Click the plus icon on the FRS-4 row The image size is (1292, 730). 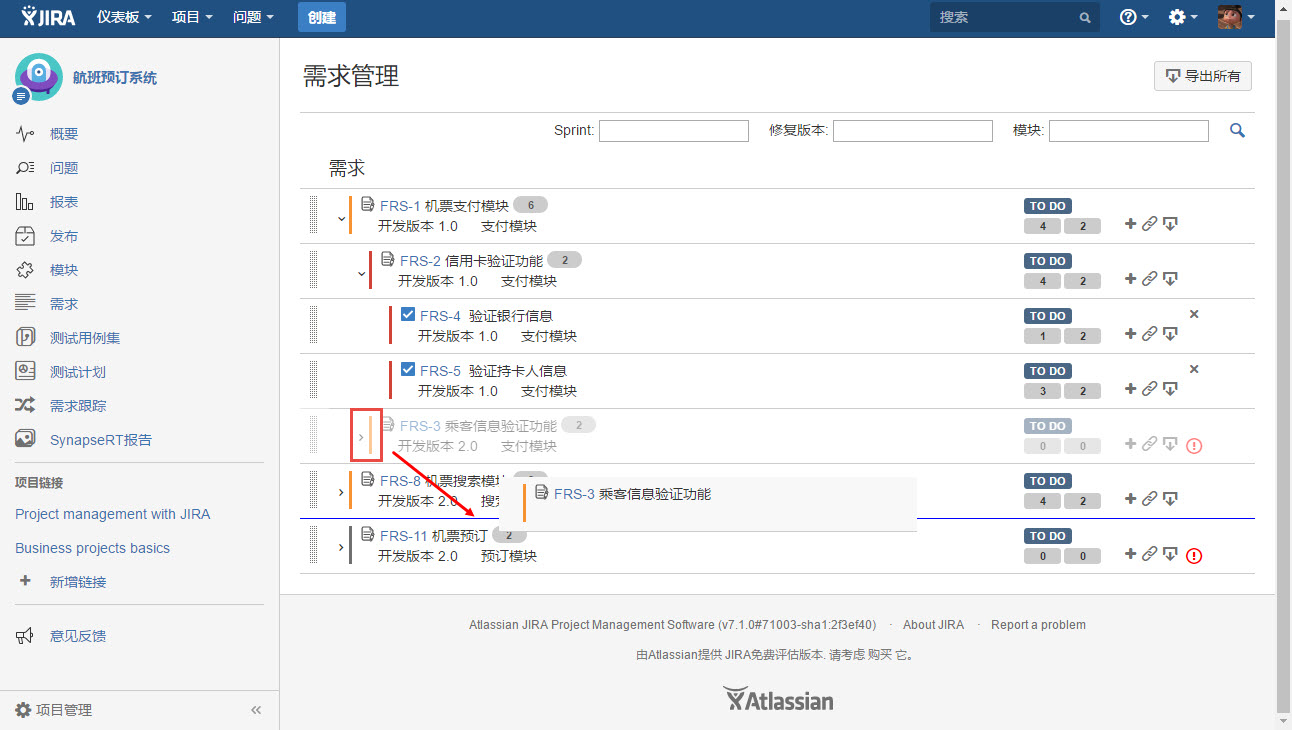(x=1130, y=334)
